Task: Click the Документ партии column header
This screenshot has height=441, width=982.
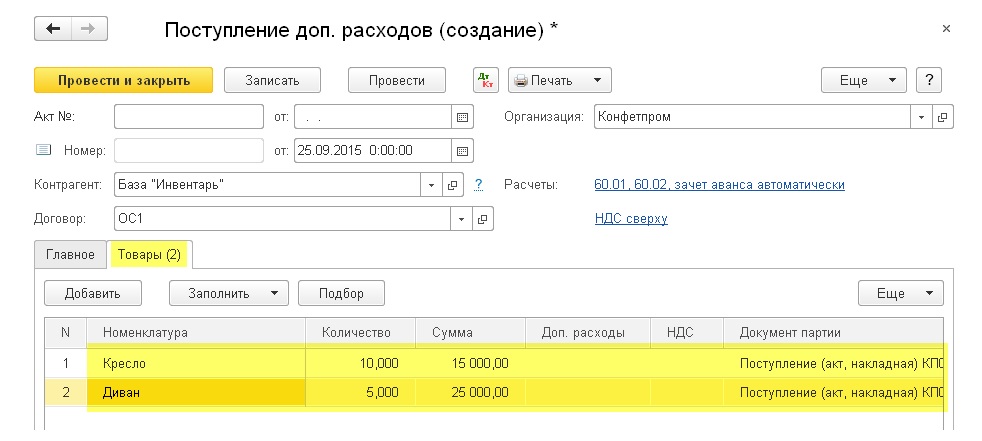Action: [x=834, y=333]
